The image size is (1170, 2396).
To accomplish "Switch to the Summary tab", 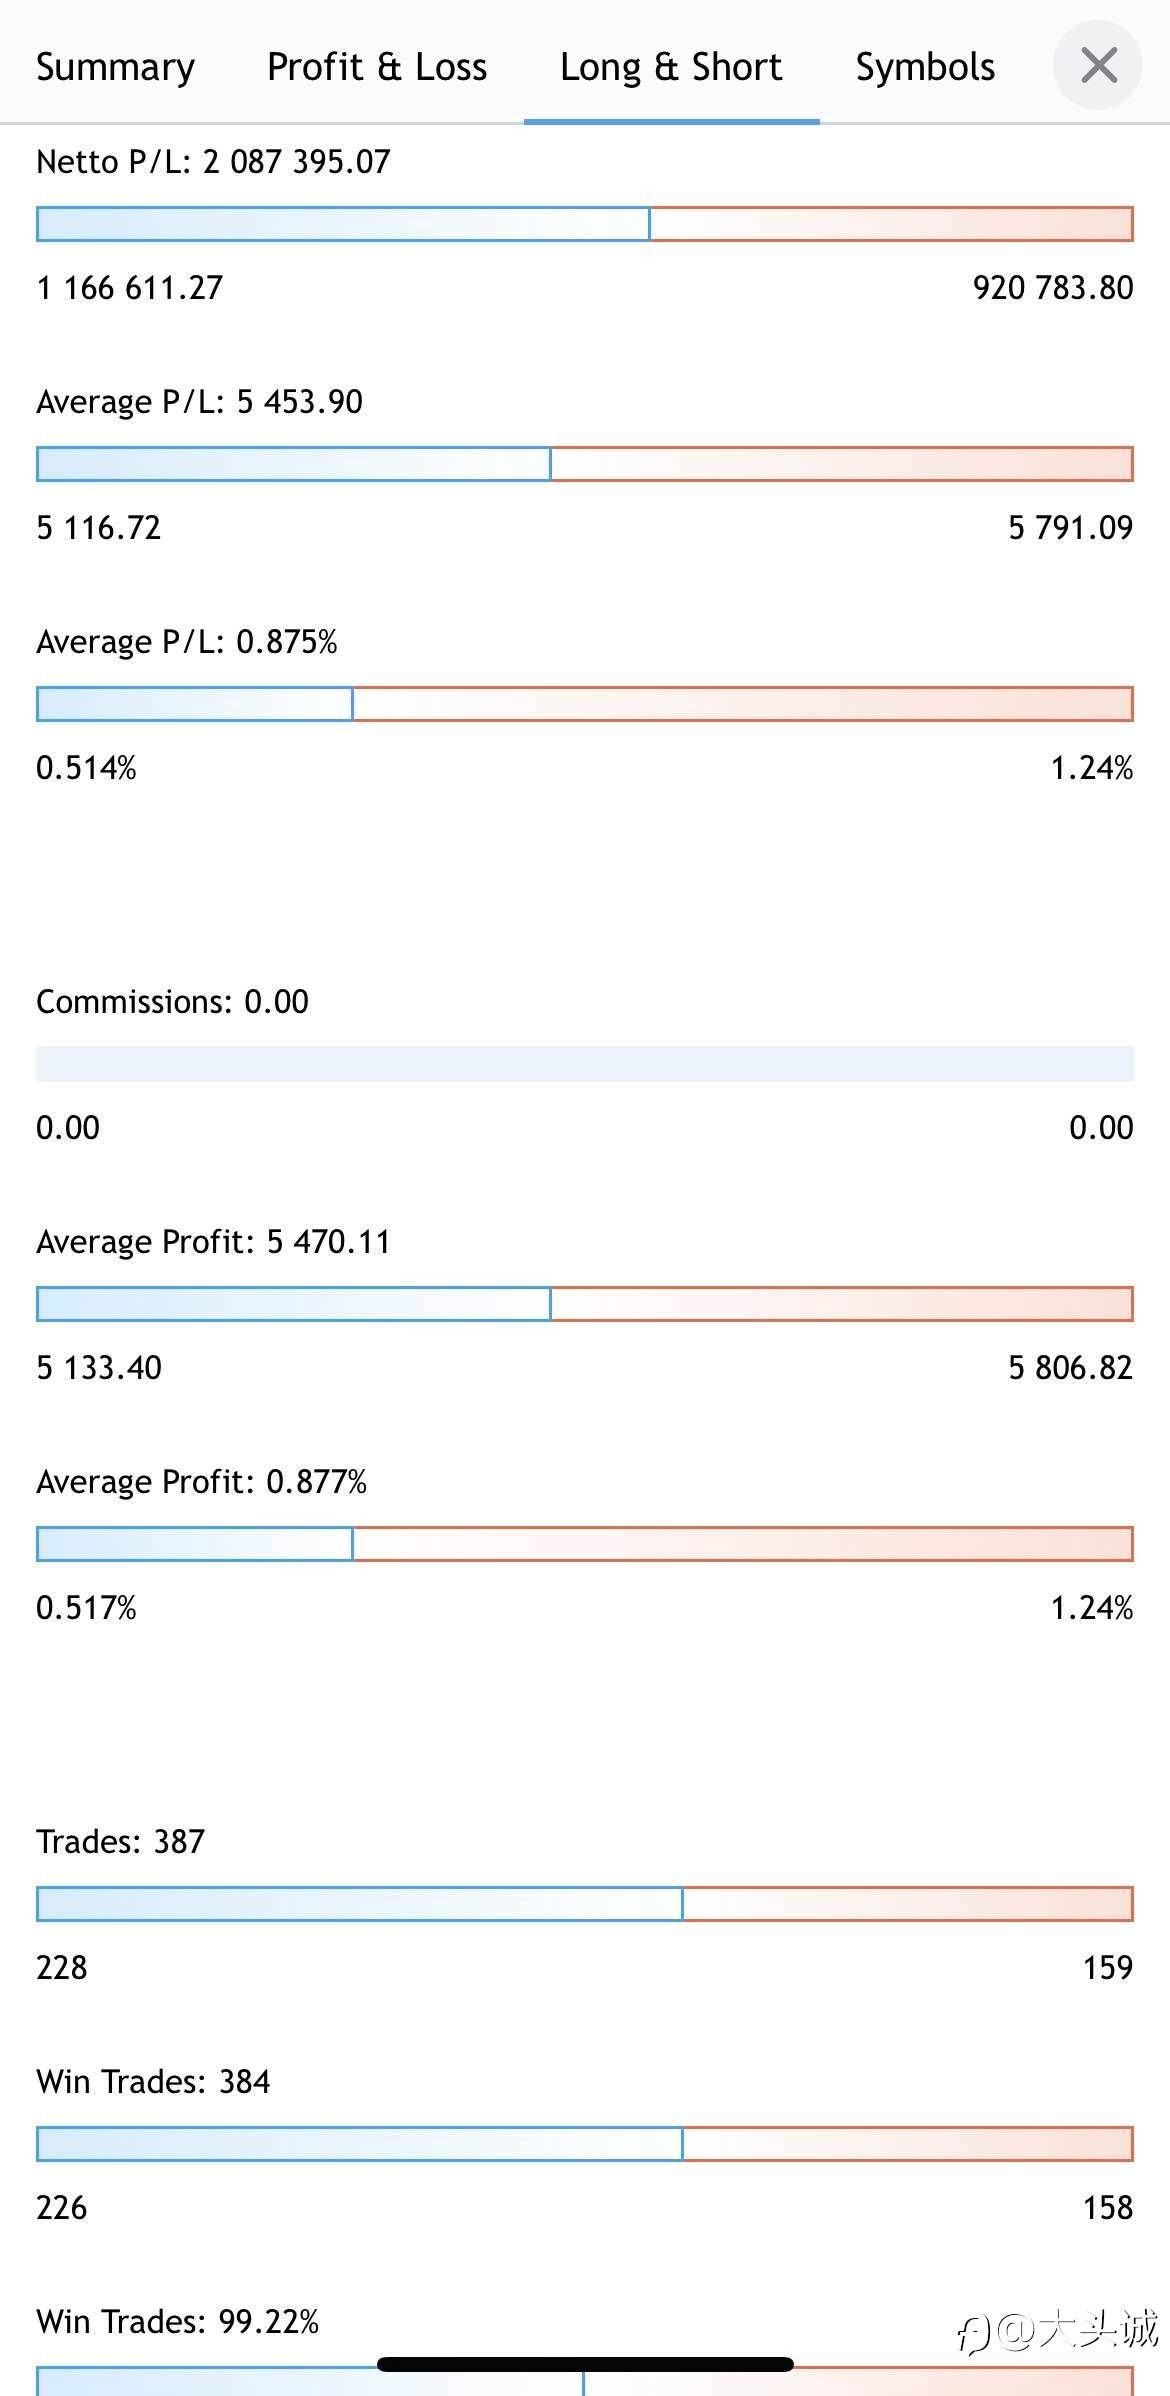I will 116,67.
